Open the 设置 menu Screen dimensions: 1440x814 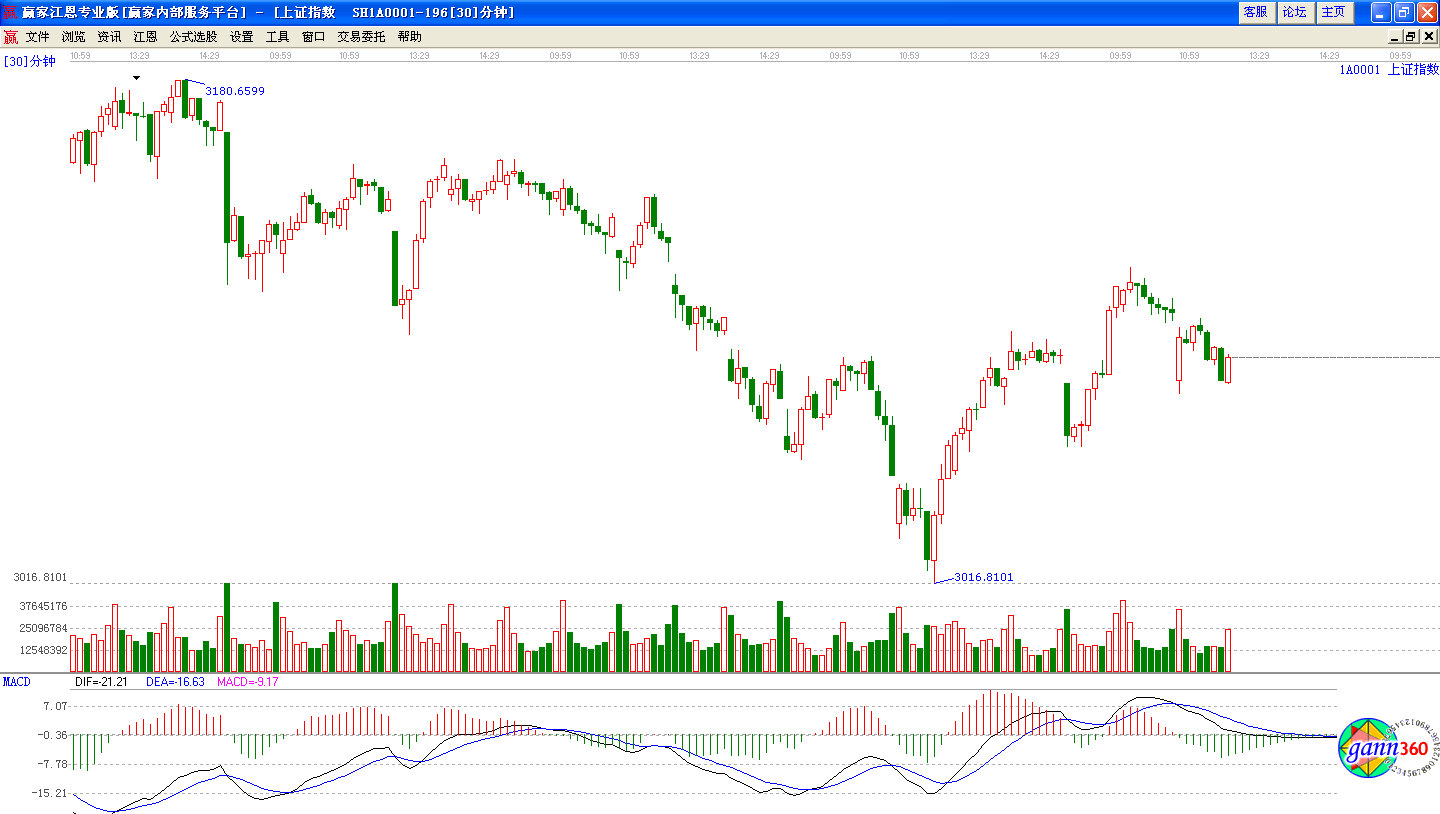click(241, 37)
